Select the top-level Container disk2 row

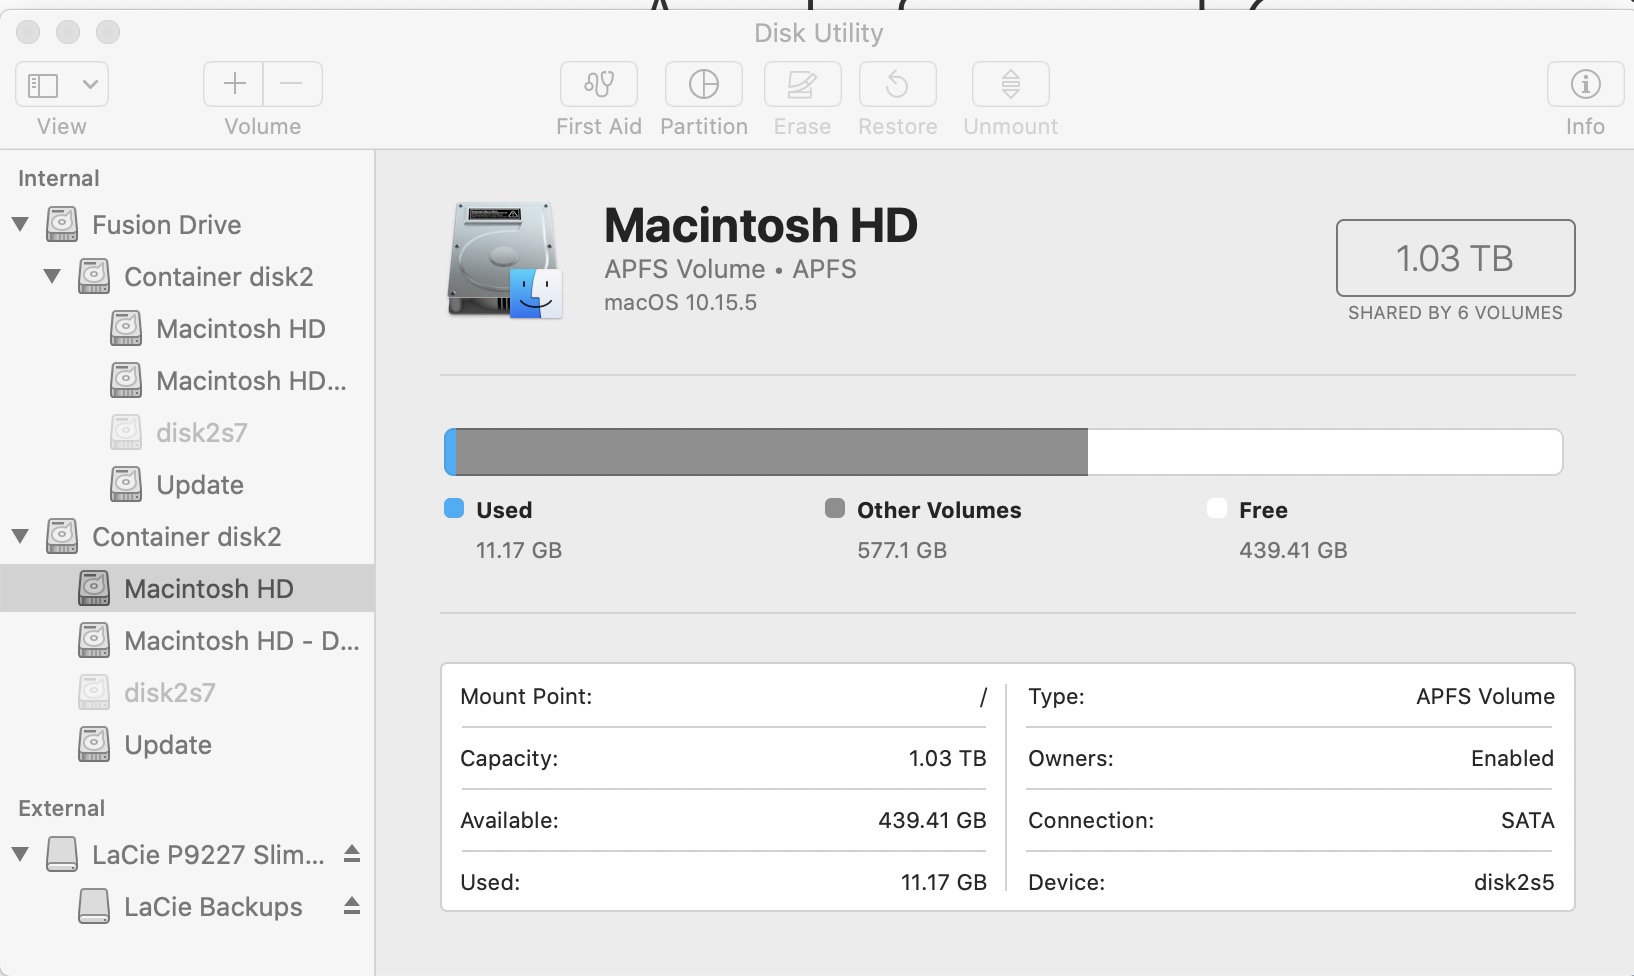point(187,537)
